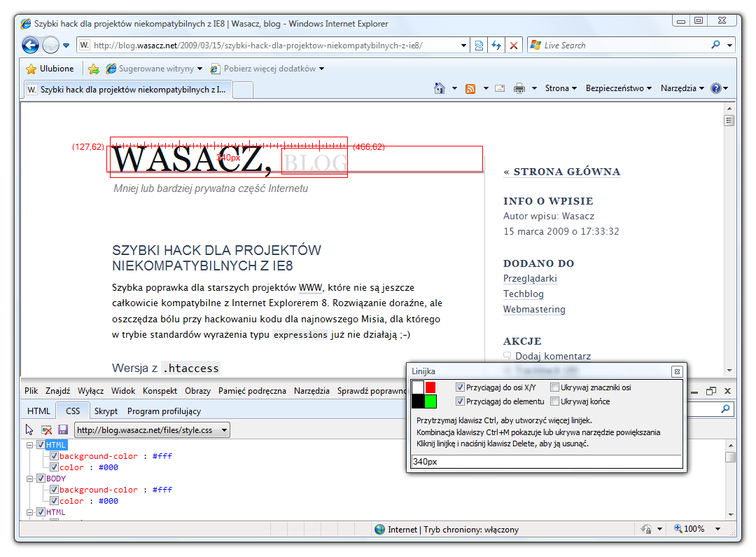Open recent pages dropdown arrow
The image size is (756, 557).
pos(66,45)
